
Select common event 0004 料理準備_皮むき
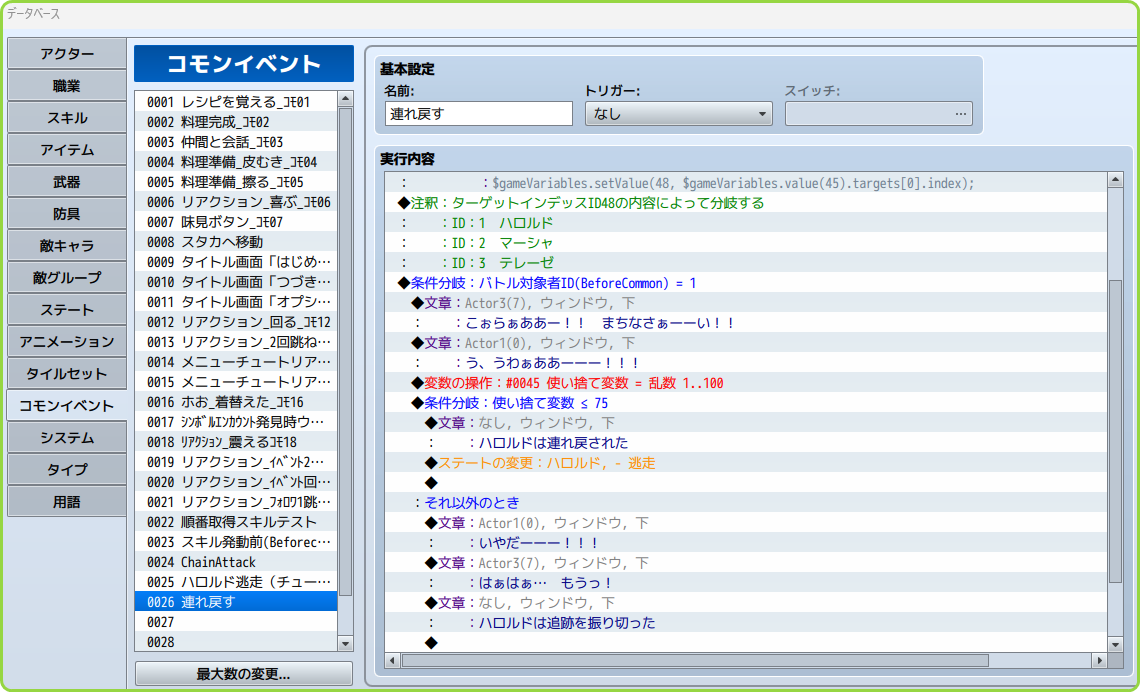(x=236, y=162)
